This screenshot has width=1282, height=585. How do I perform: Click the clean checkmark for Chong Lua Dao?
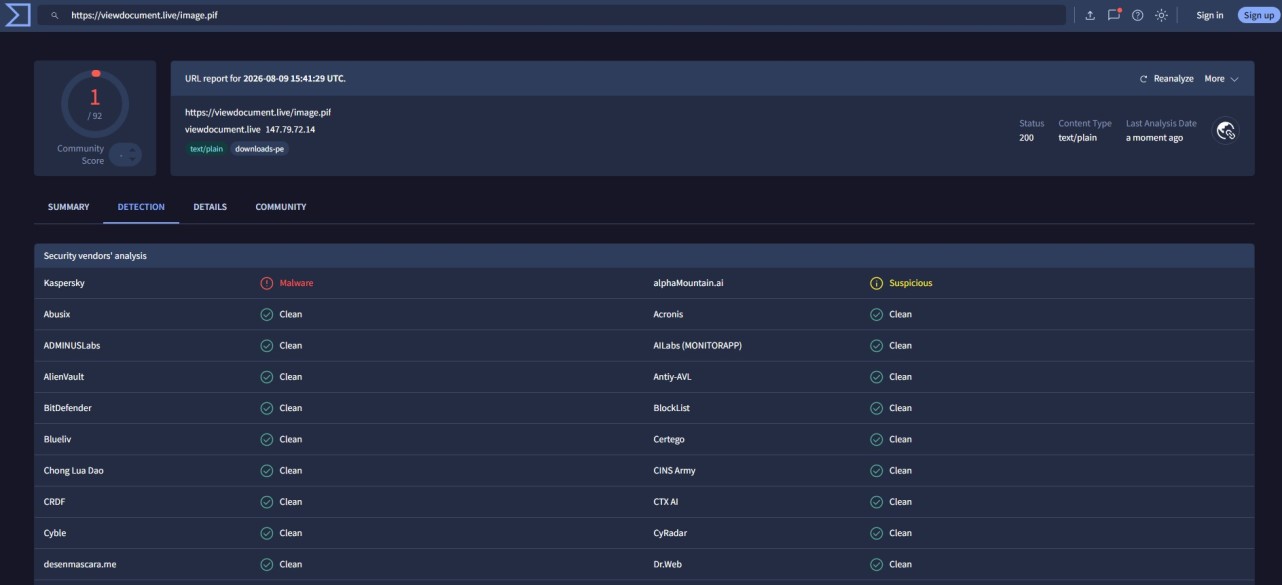(x=266, y=470)
